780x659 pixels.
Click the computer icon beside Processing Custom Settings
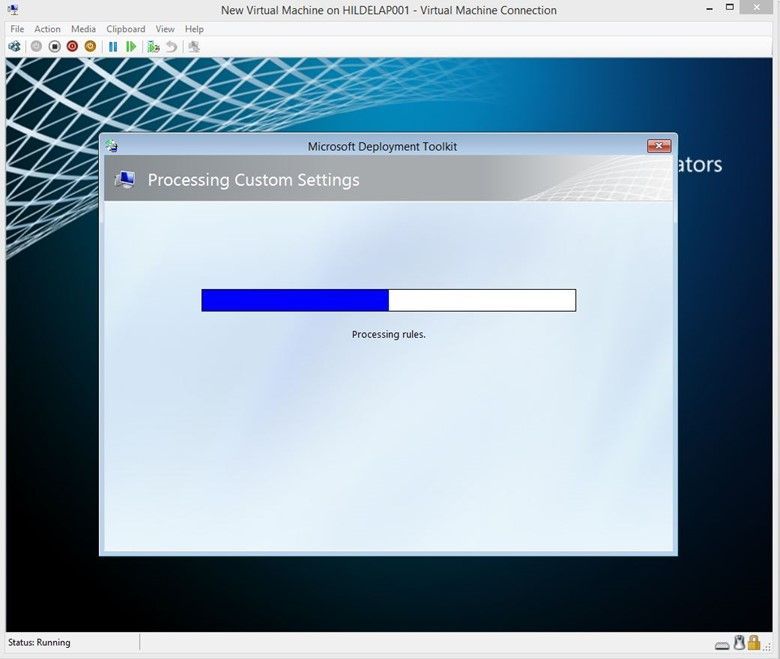coord(125,180)
